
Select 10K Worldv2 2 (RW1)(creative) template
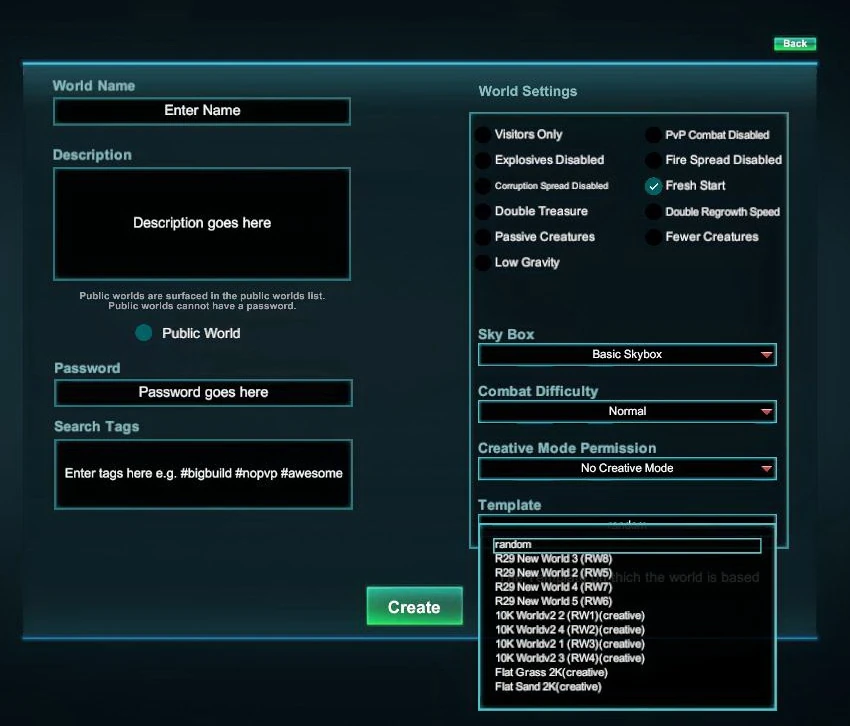point(570,615)
